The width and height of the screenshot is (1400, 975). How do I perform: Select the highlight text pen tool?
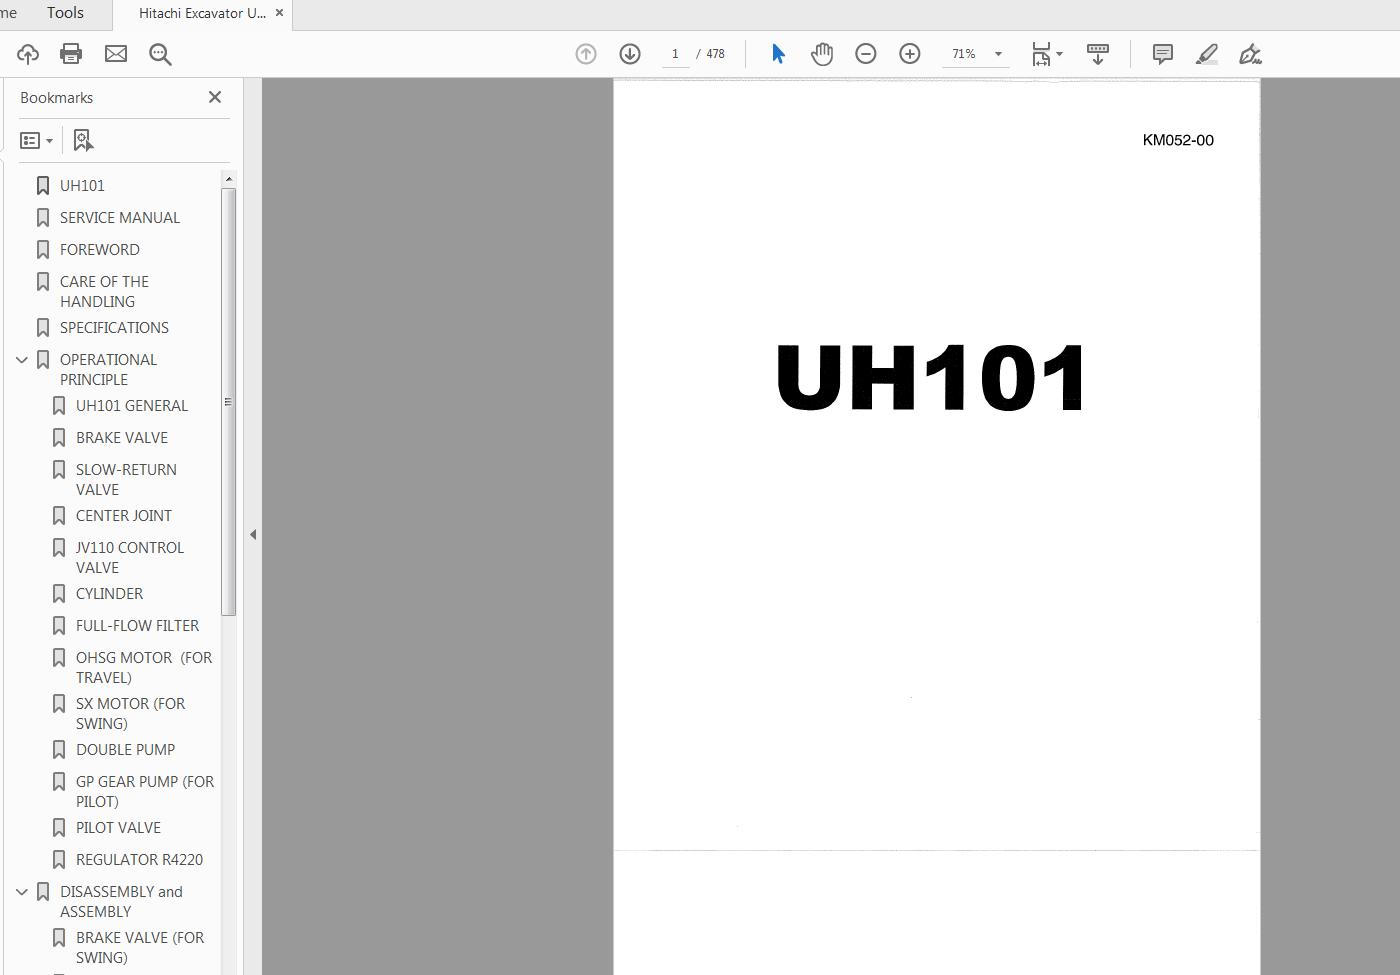coord(1207,54)
